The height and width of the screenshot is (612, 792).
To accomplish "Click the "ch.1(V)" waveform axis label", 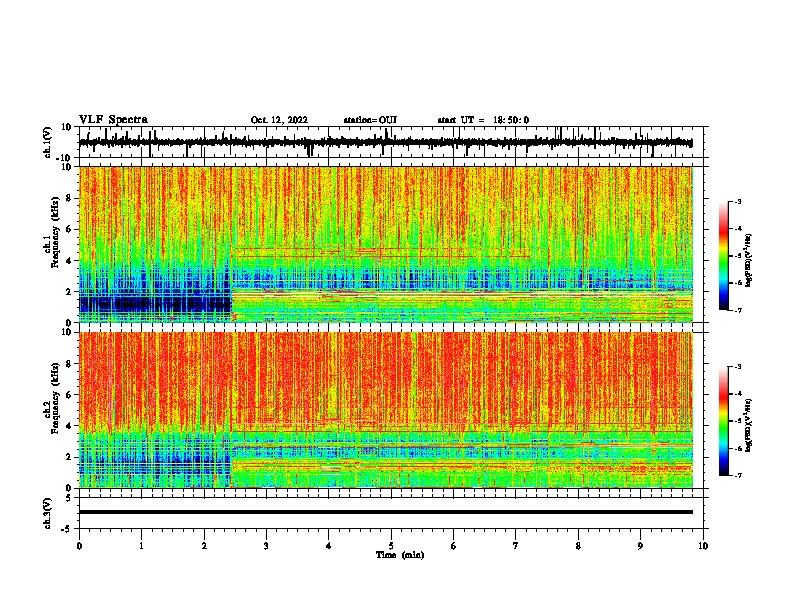I will tap(48, 142).
